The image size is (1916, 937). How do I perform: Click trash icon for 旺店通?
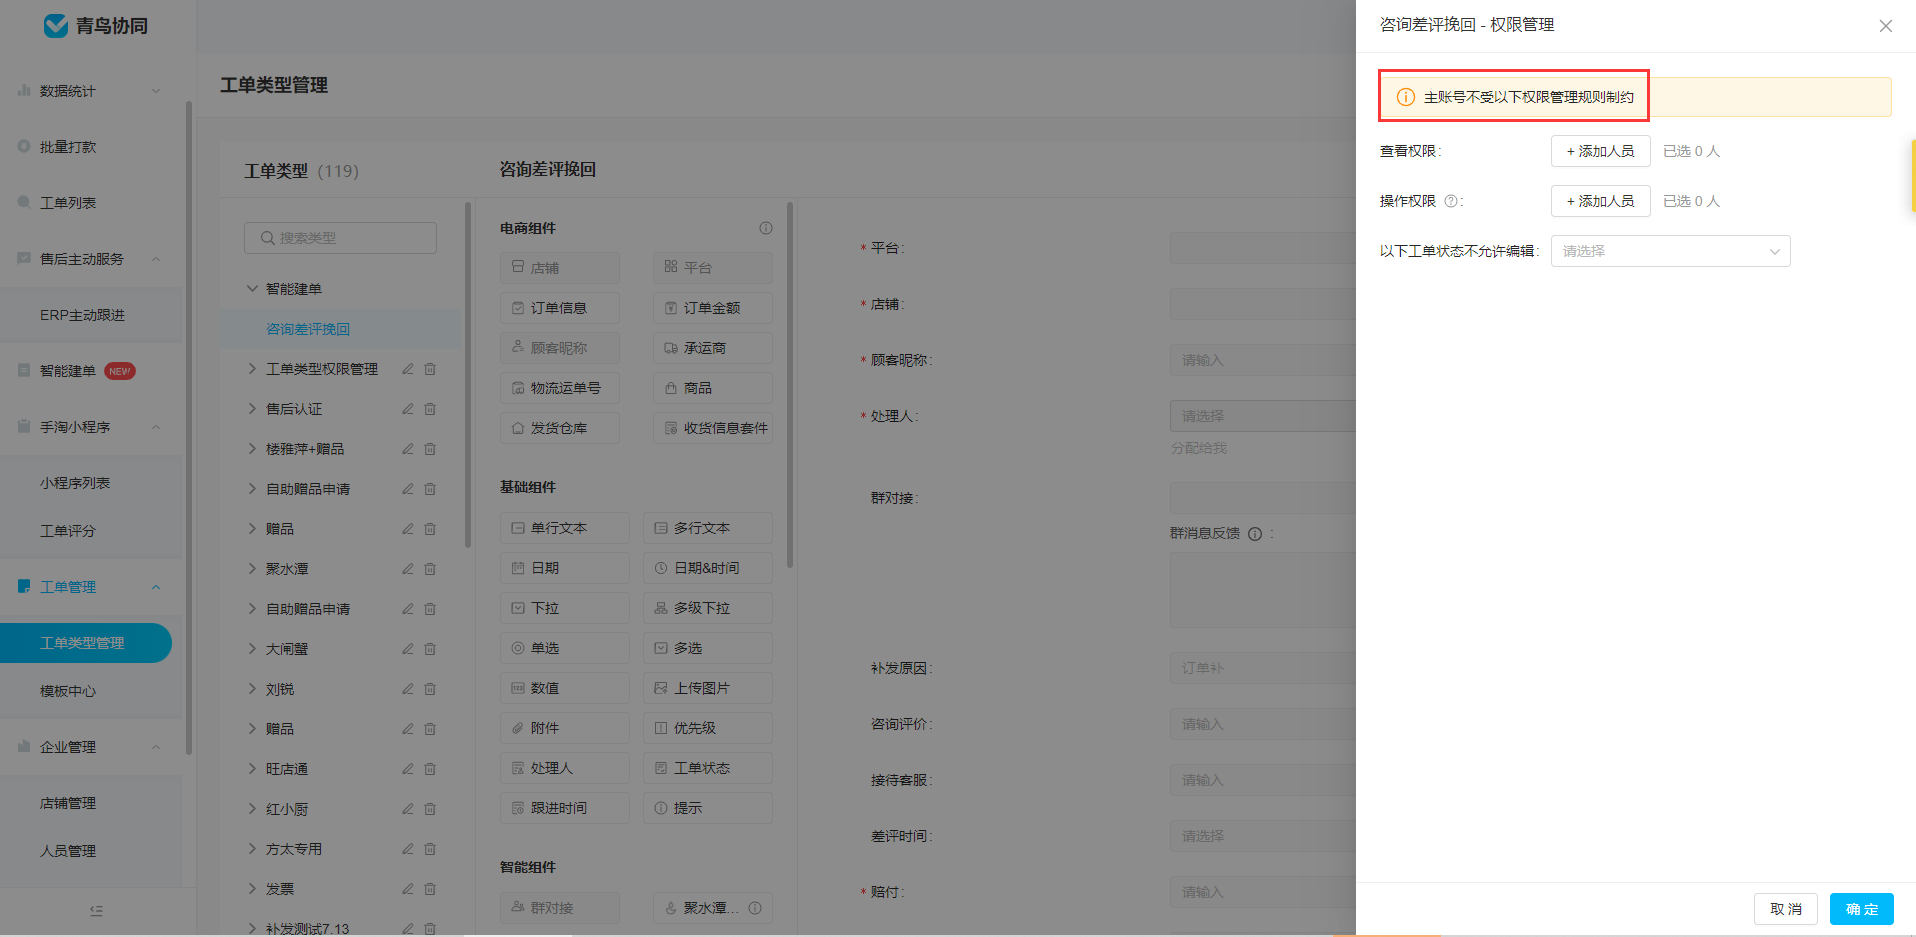pyautogui.click(x=430, y=769)
